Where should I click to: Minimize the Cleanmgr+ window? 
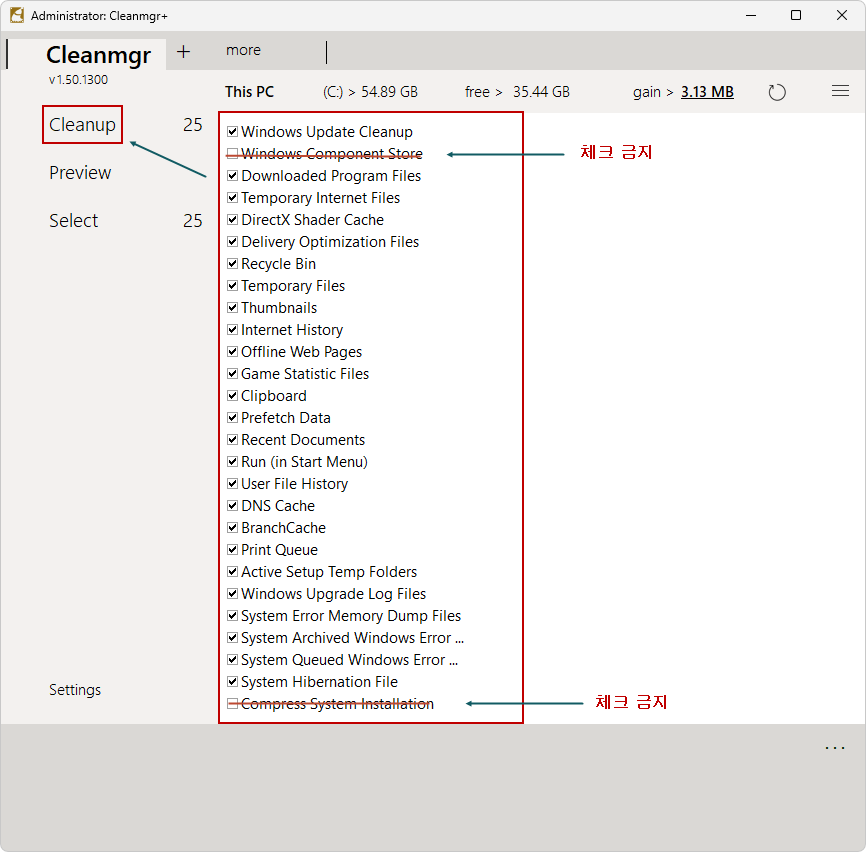(751, 15)
